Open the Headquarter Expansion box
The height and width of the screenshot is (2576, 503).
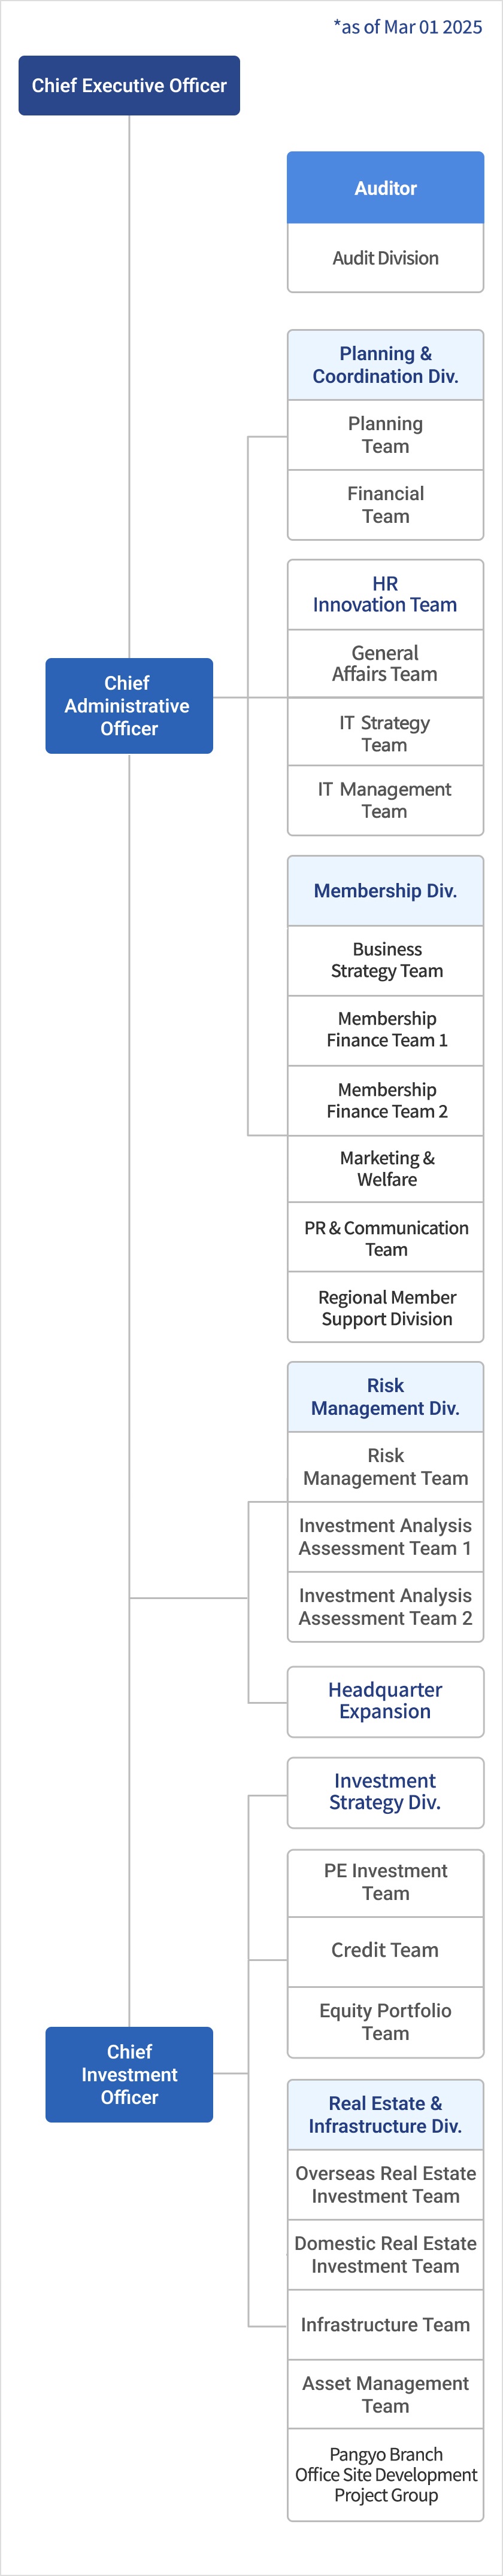coord(385,1701)
